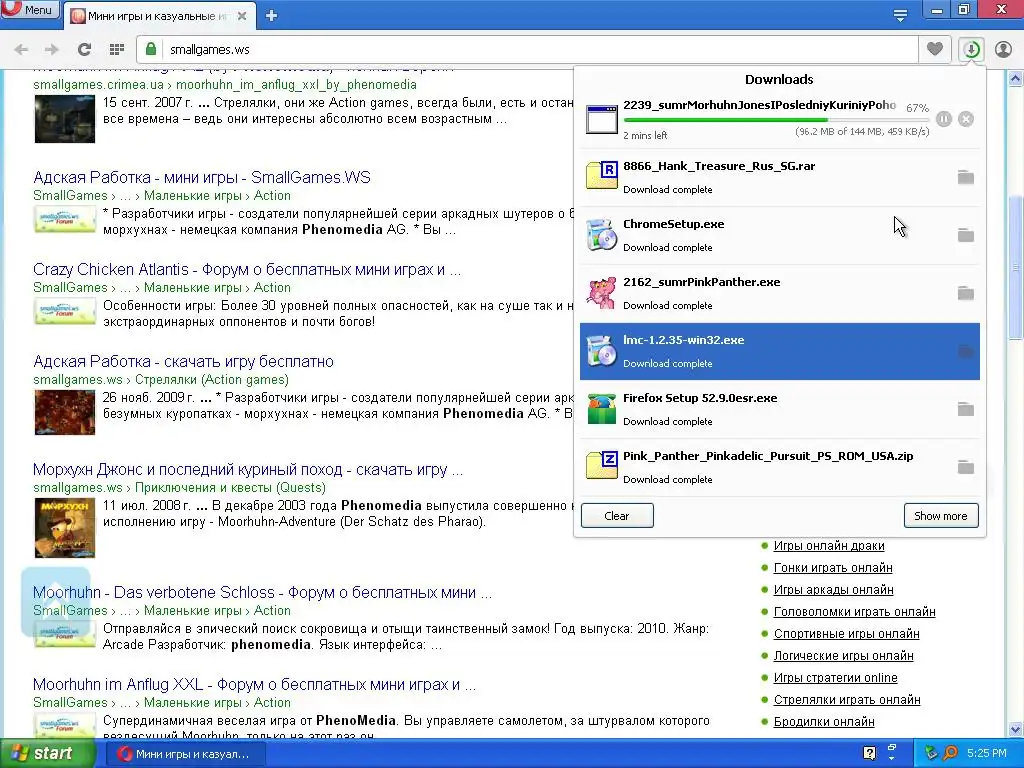Open folder for Firefox Setup 52.9.0esr.exe

[965, 409]
